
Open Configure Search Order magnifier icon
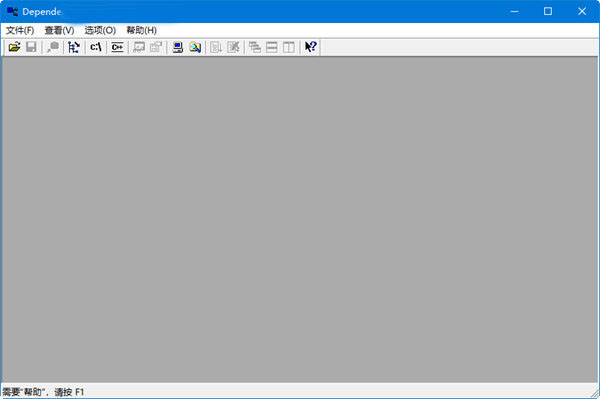(x=195, y=47)
